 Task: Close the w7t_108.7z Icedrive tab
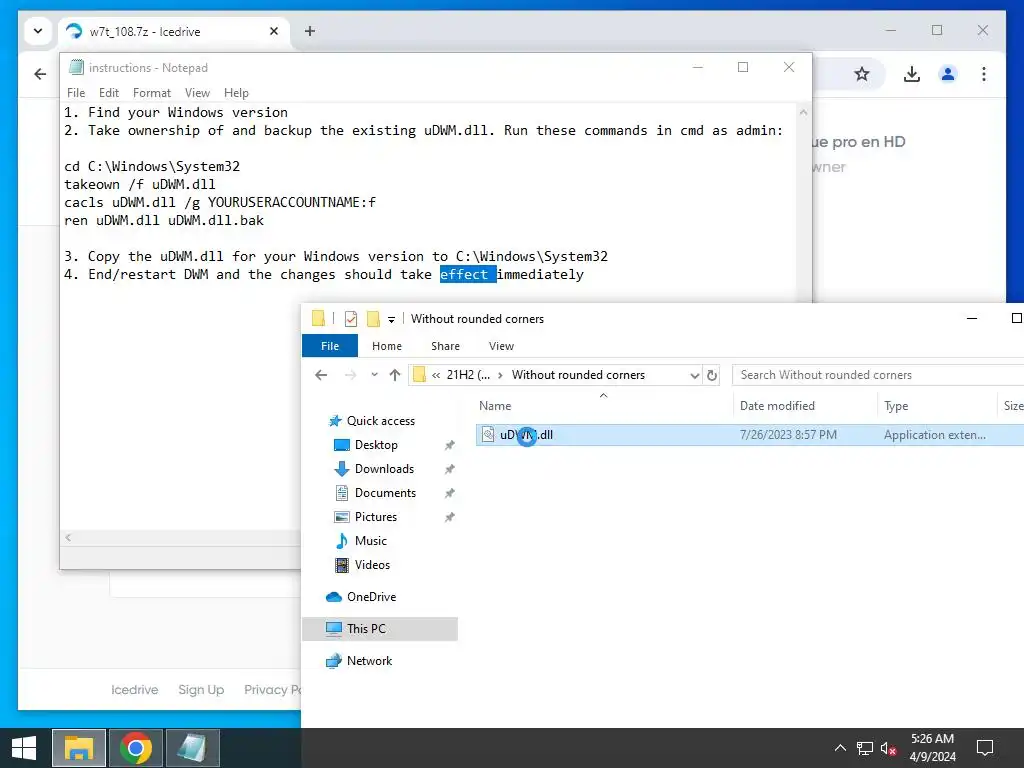[274, 31]
